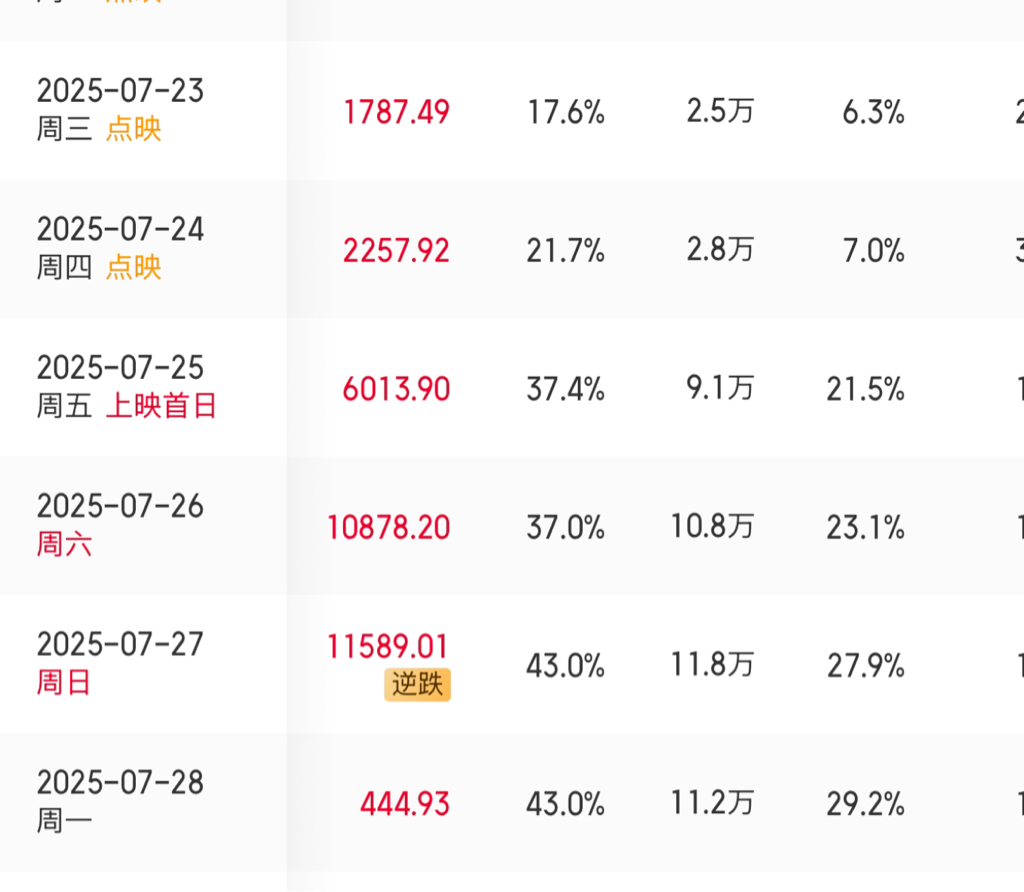Screen dimensions: 1024x892
Task: Click the 17.6% value in the 07-23 row
Action: (566, 112)
